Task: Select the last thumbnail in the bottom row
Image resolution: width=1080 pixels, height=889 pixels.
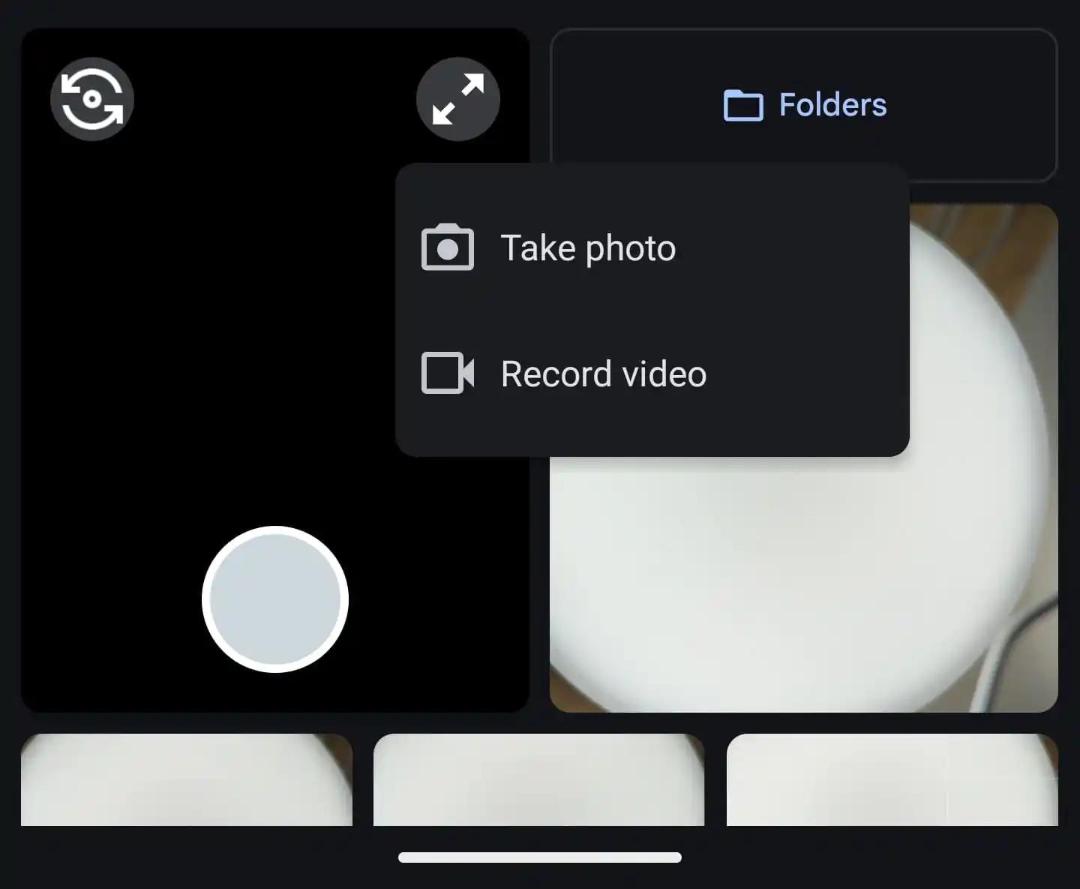Action: click(x=892, y=780)
